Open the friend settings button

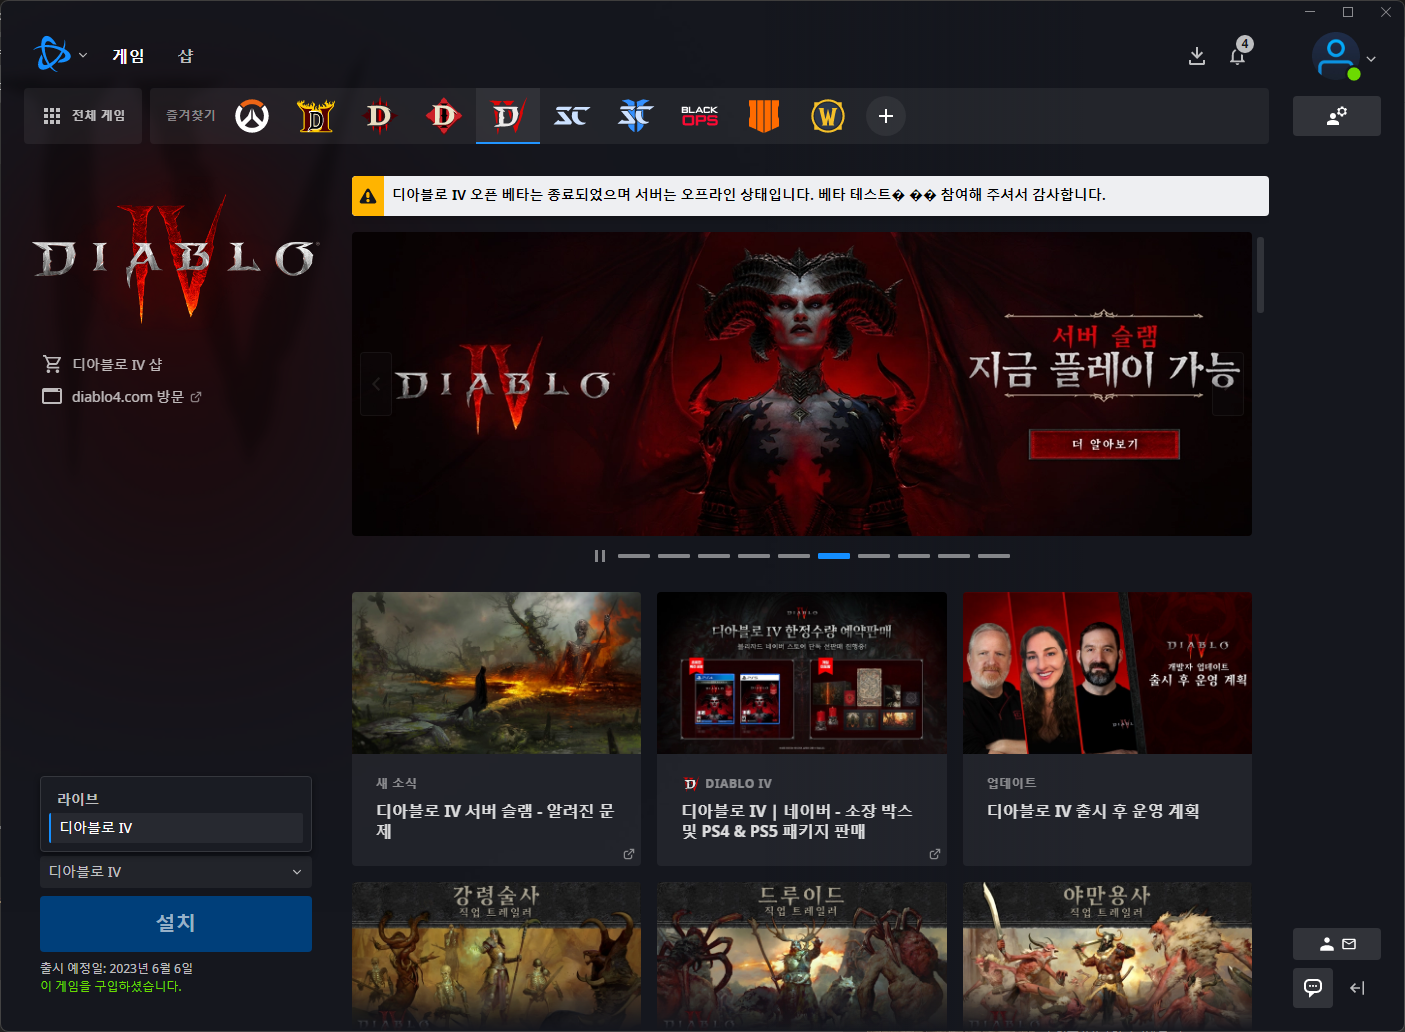click(x=1336, y=116)
